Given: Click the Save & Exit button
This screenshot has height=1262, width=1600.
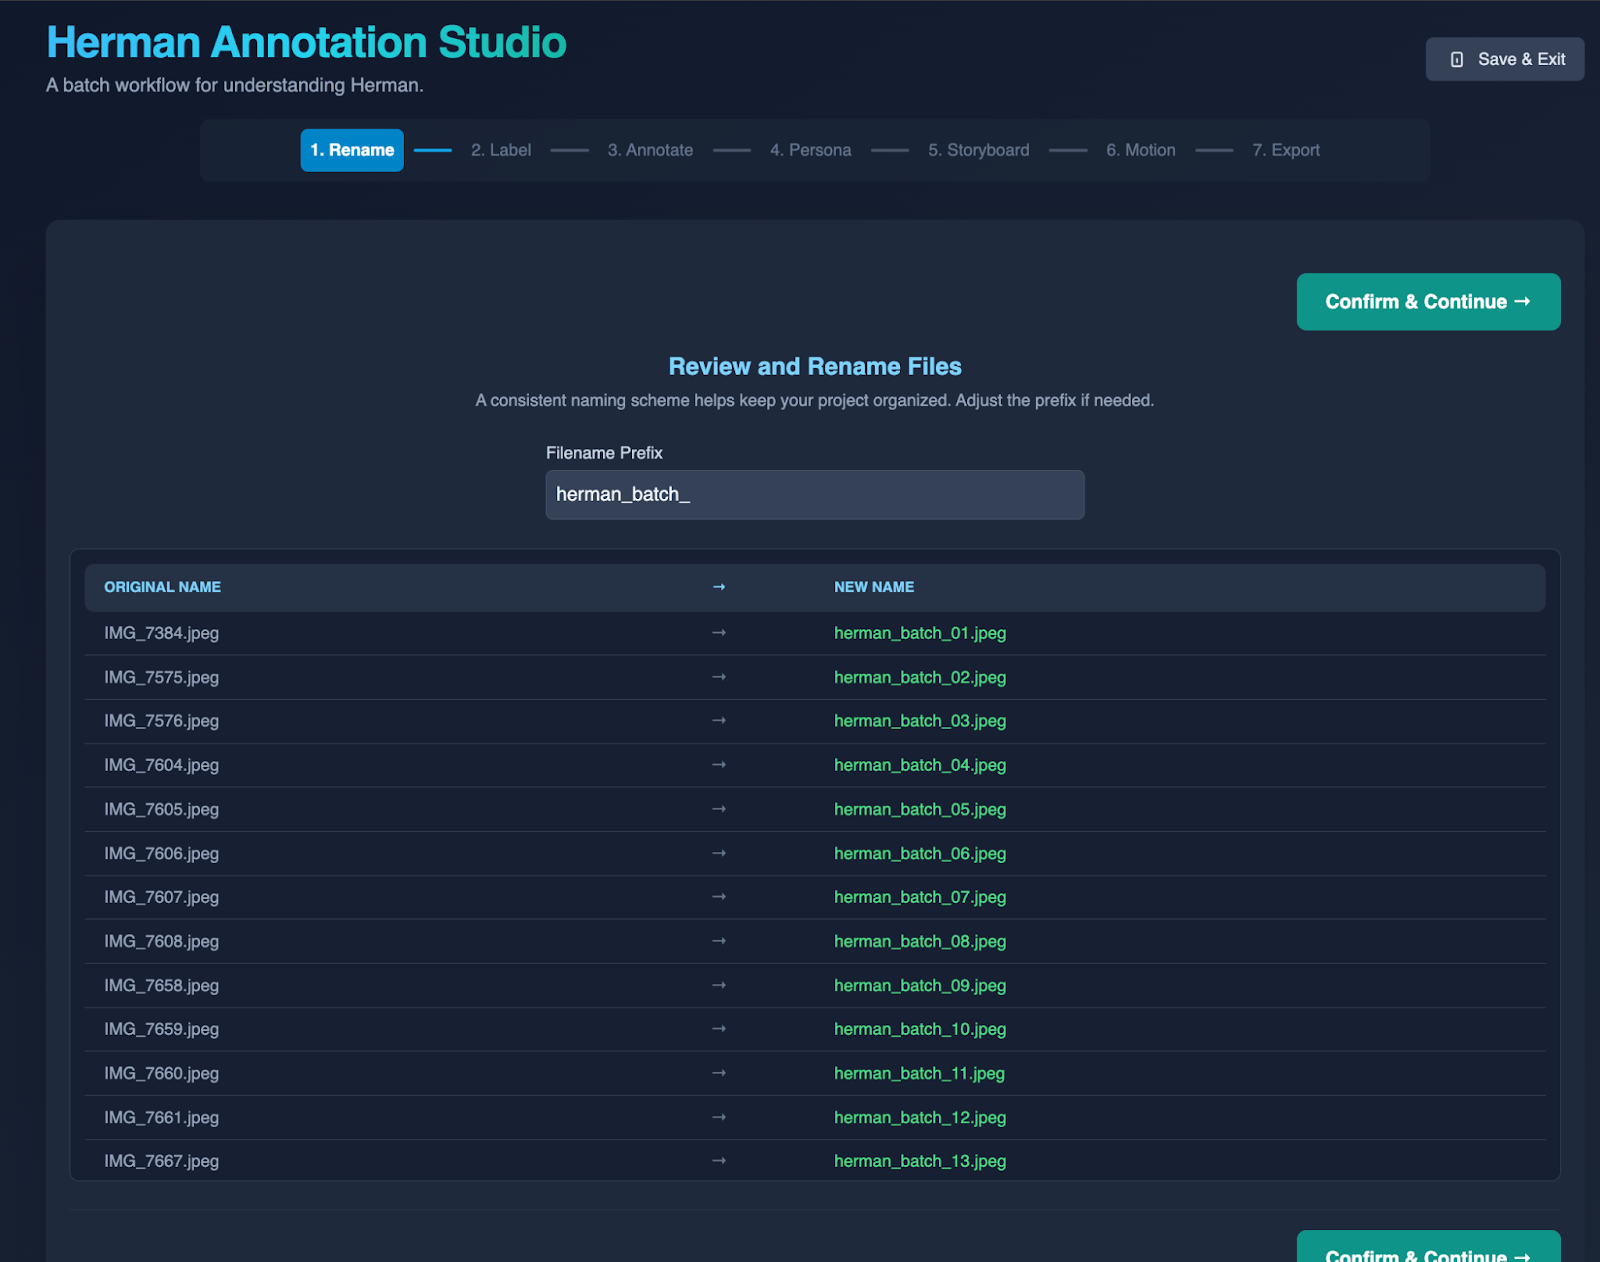Looking at the screenshot, I should point(1504,60).
